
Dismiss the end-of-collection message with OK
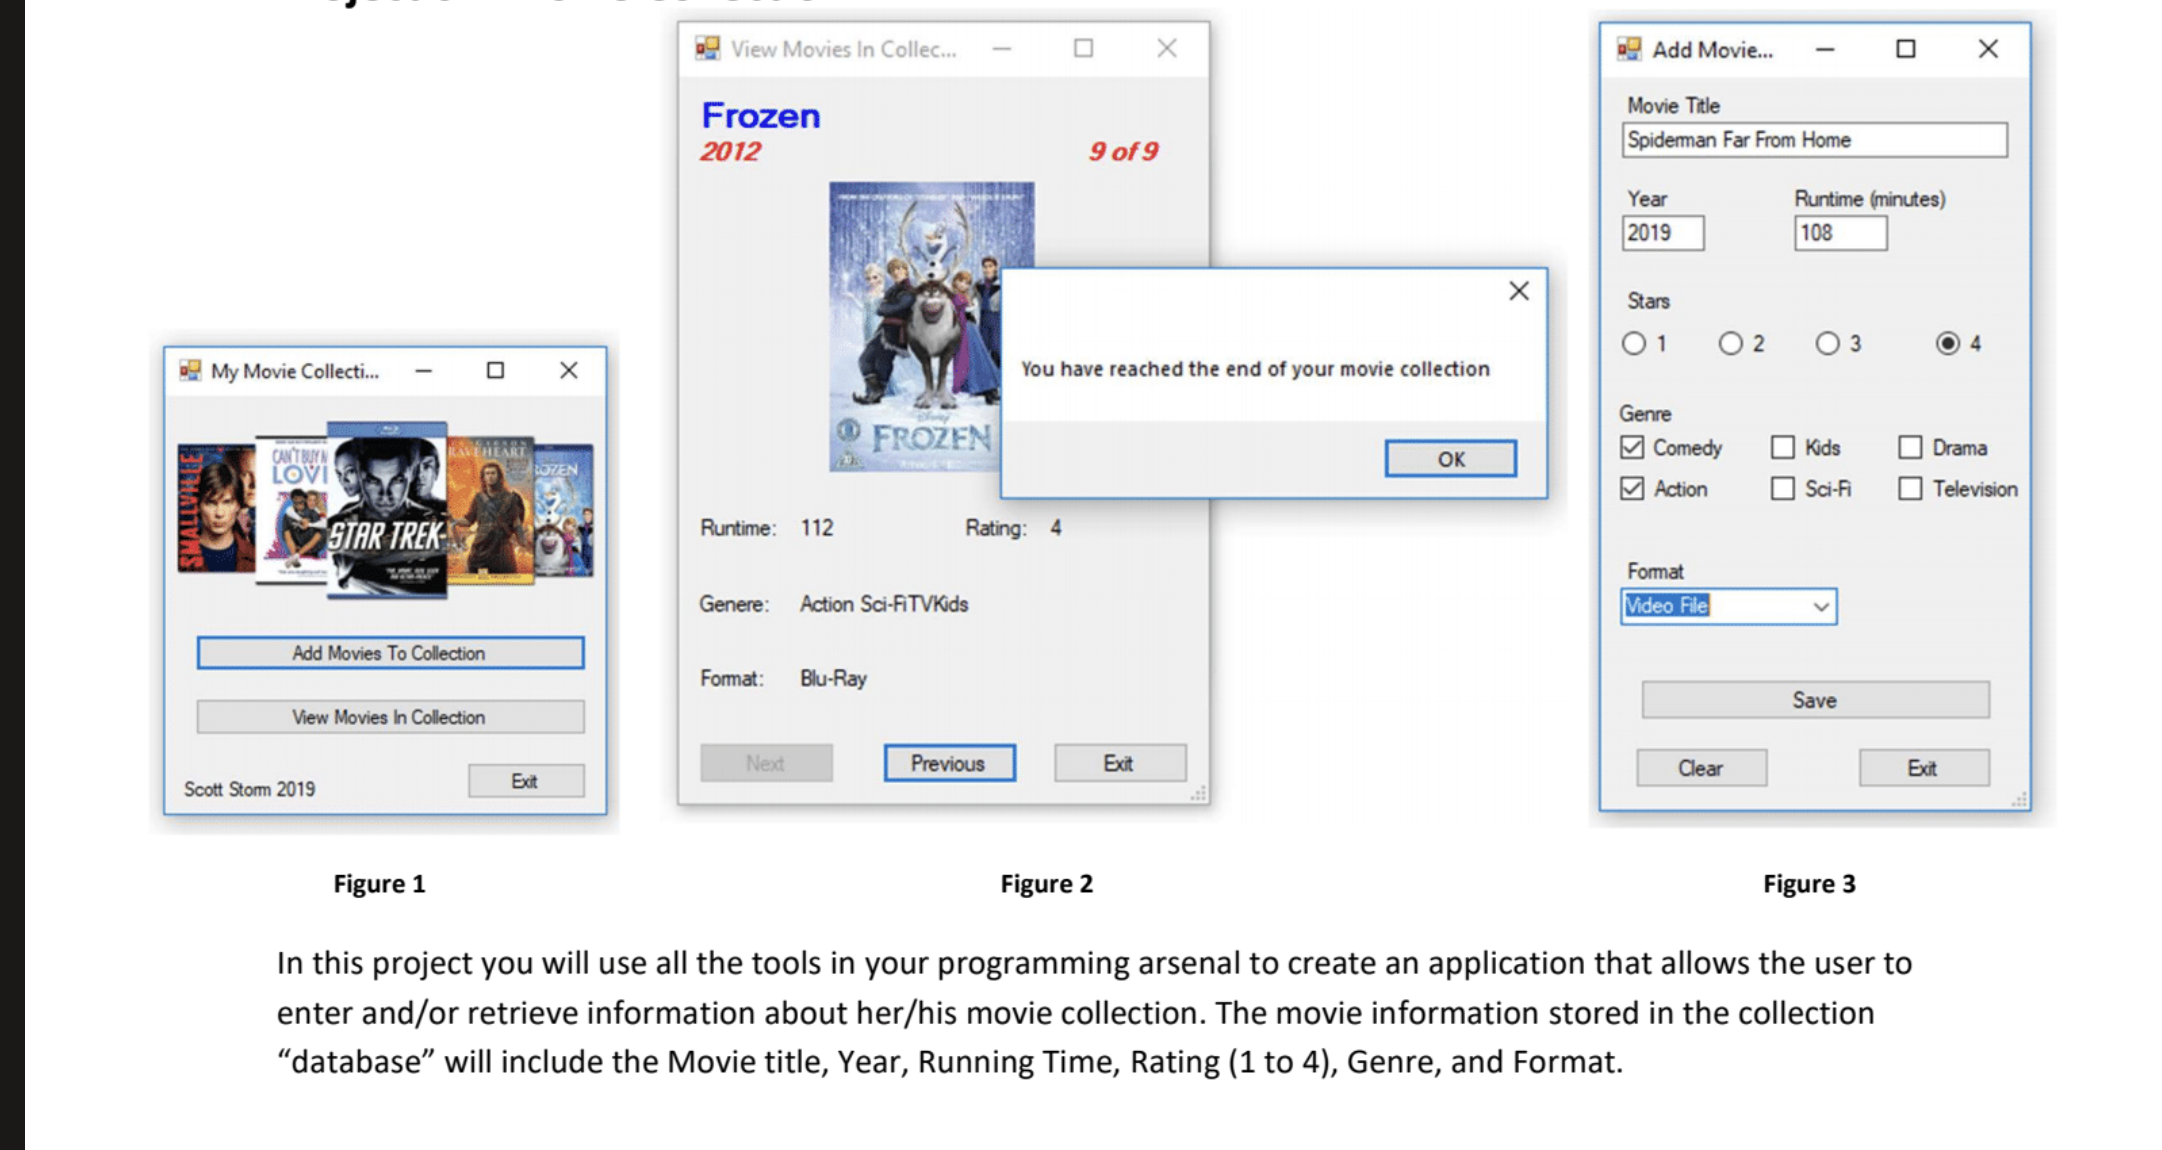coord(1450,459)
